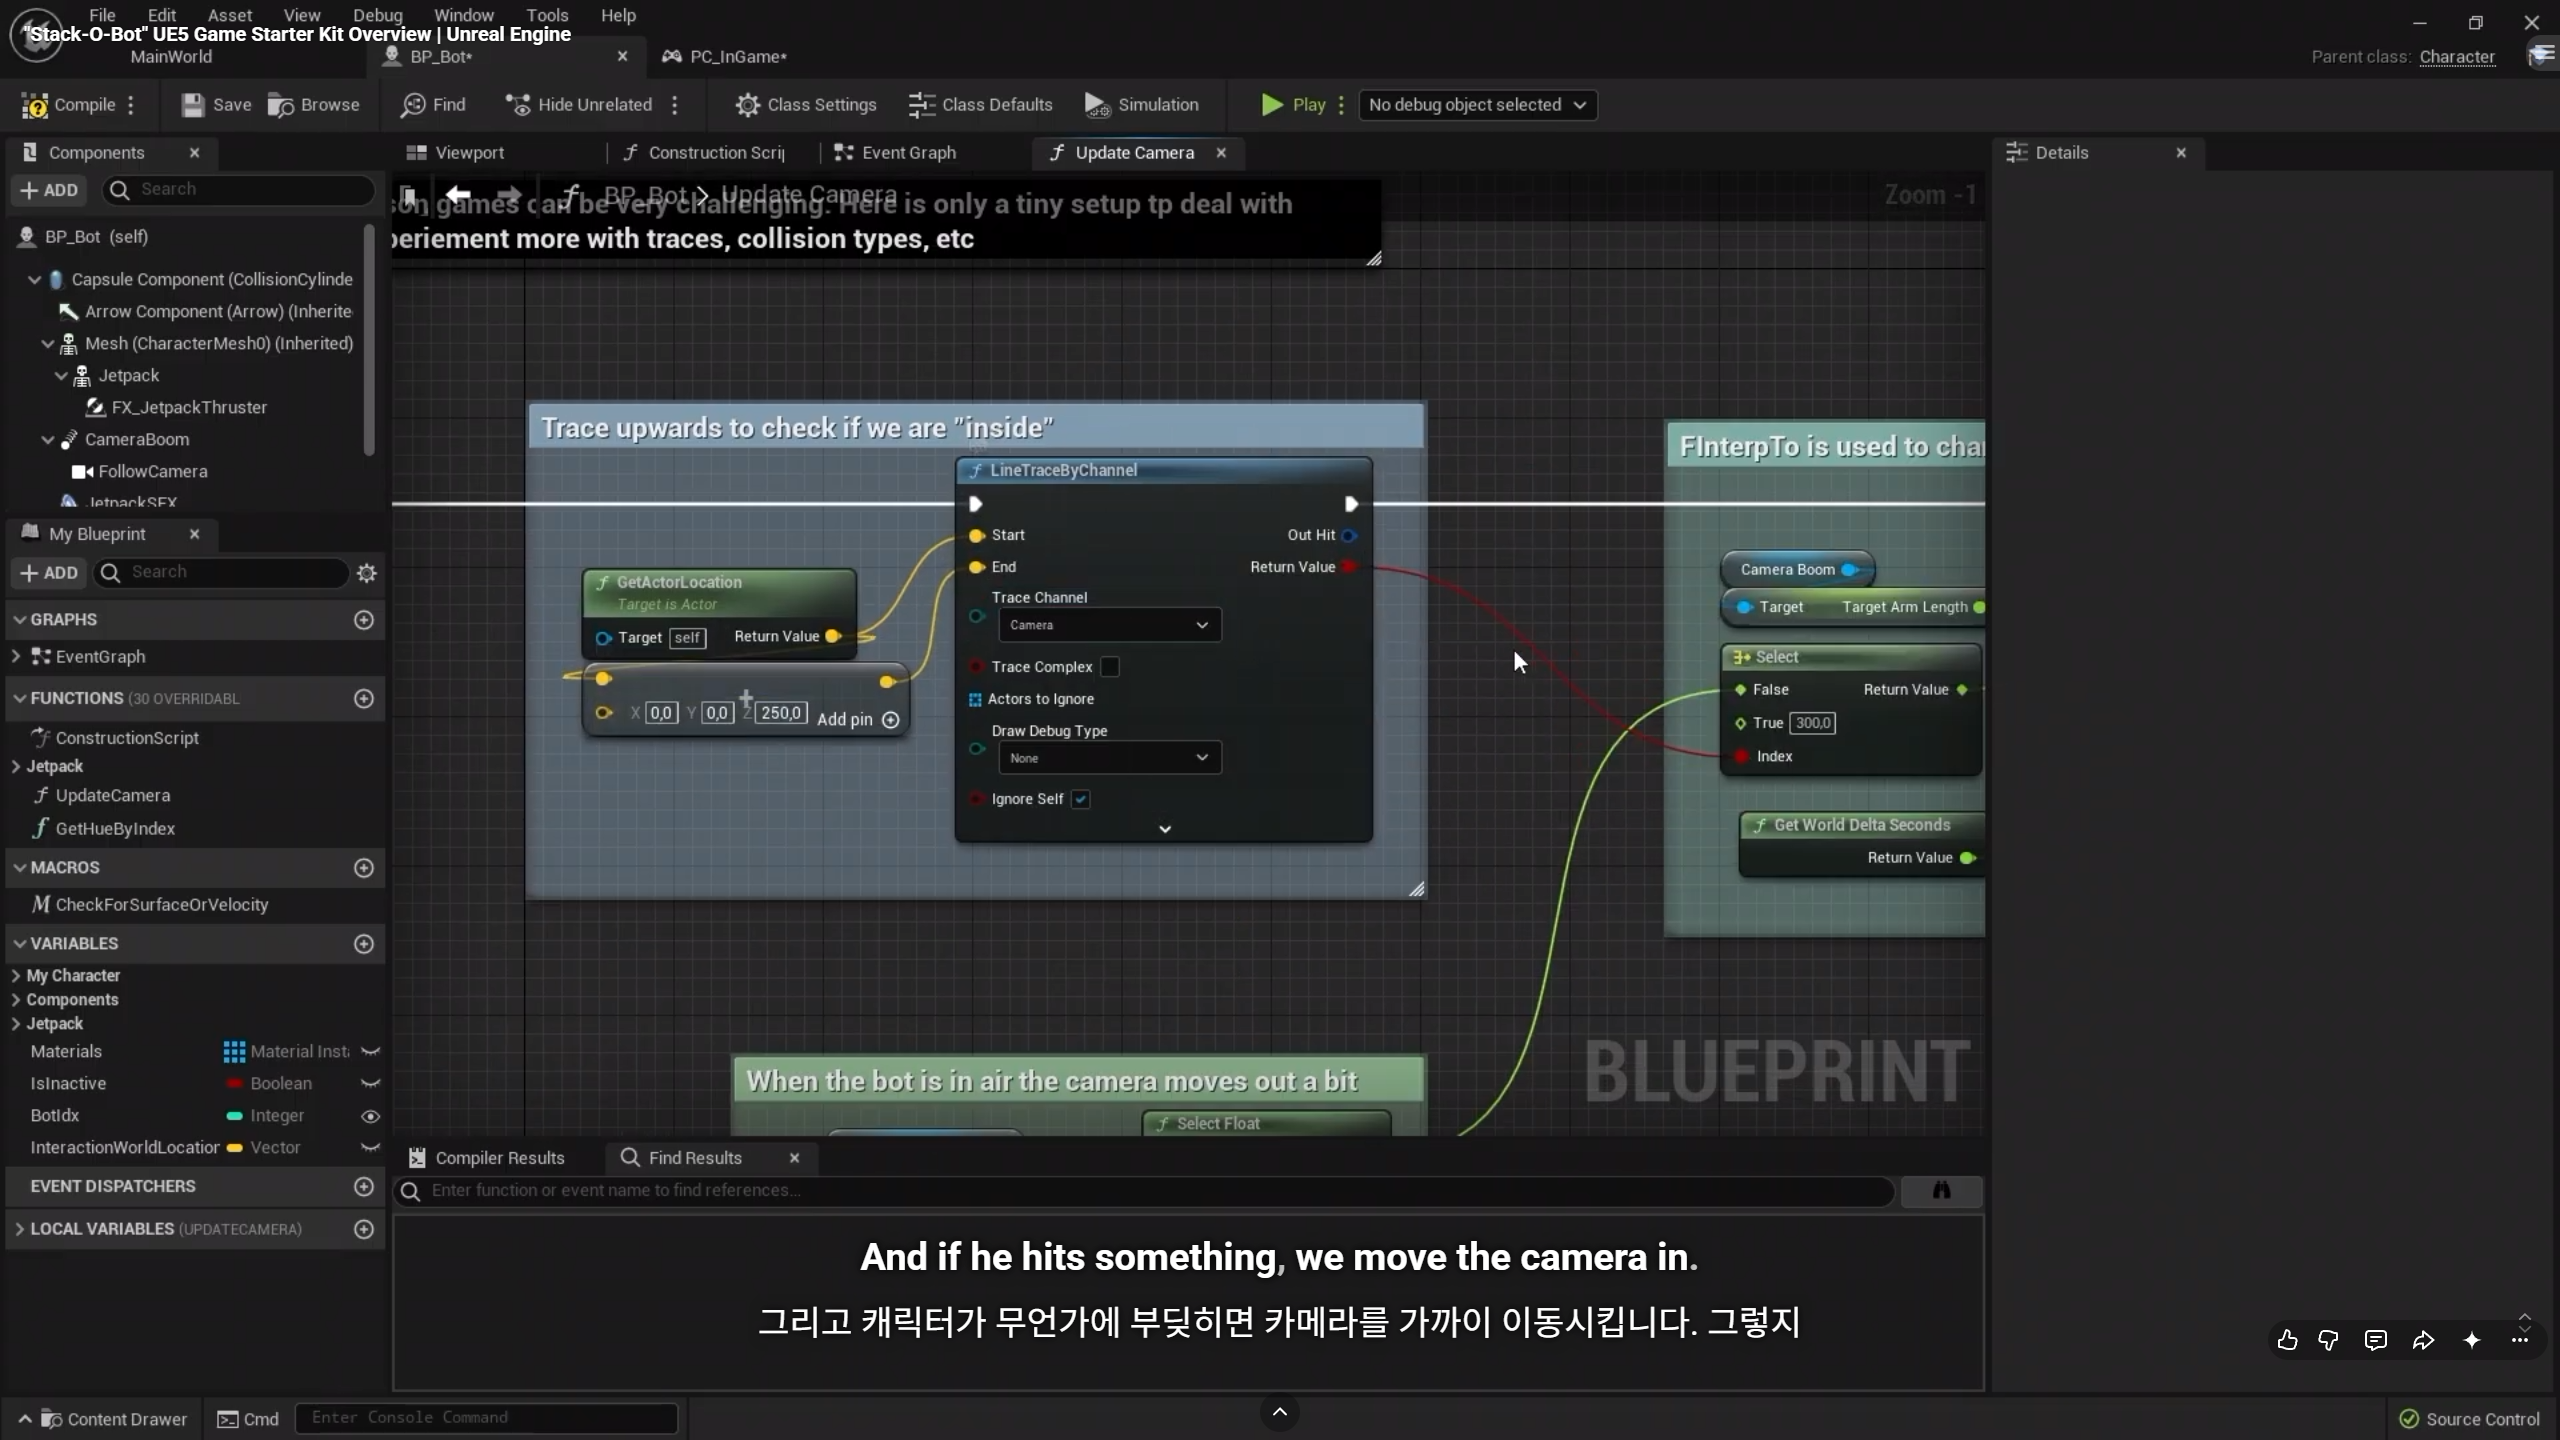Click the find in all blueprints binoculars icon
This screenshot has height=1440, width=2560.
pos(1941,1190)
